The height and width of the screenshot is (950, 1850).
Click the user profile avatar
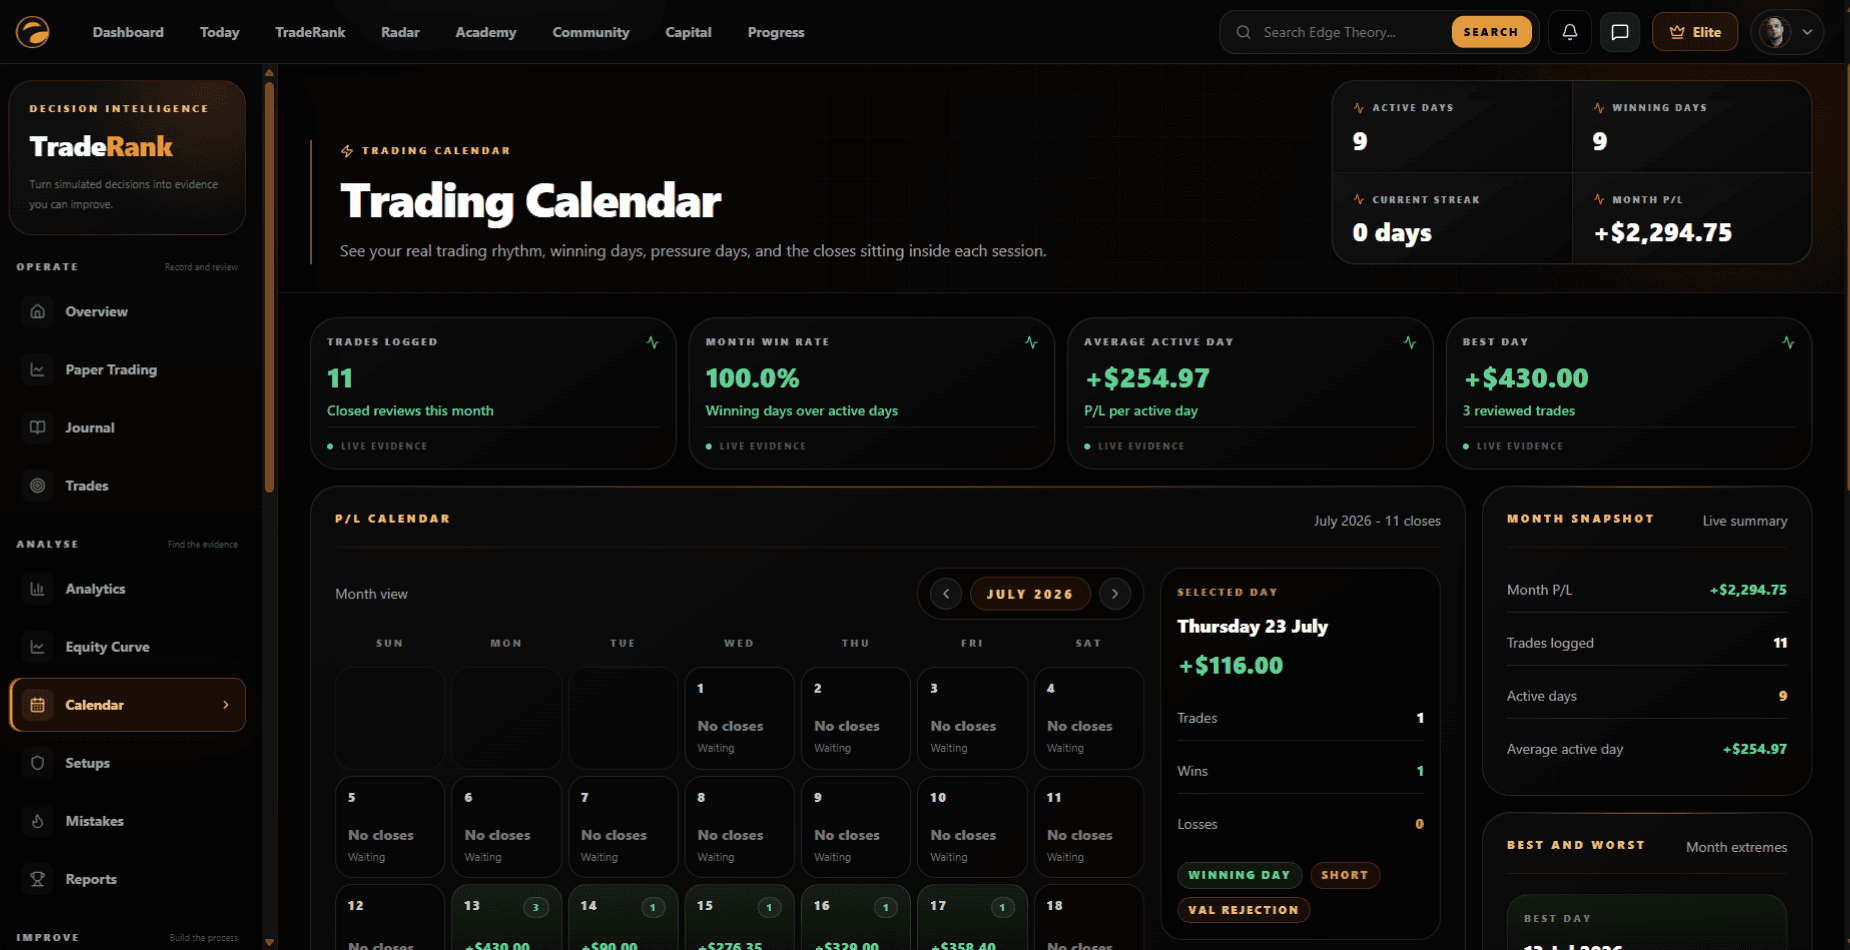point(1775,32)
